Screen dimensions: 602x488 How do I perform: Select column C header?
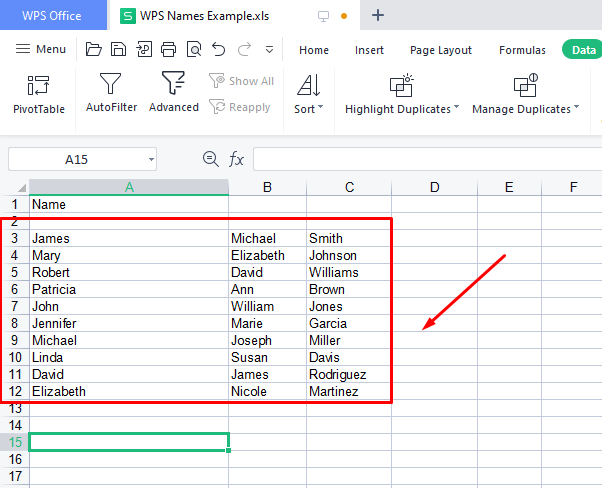(349, 187)
